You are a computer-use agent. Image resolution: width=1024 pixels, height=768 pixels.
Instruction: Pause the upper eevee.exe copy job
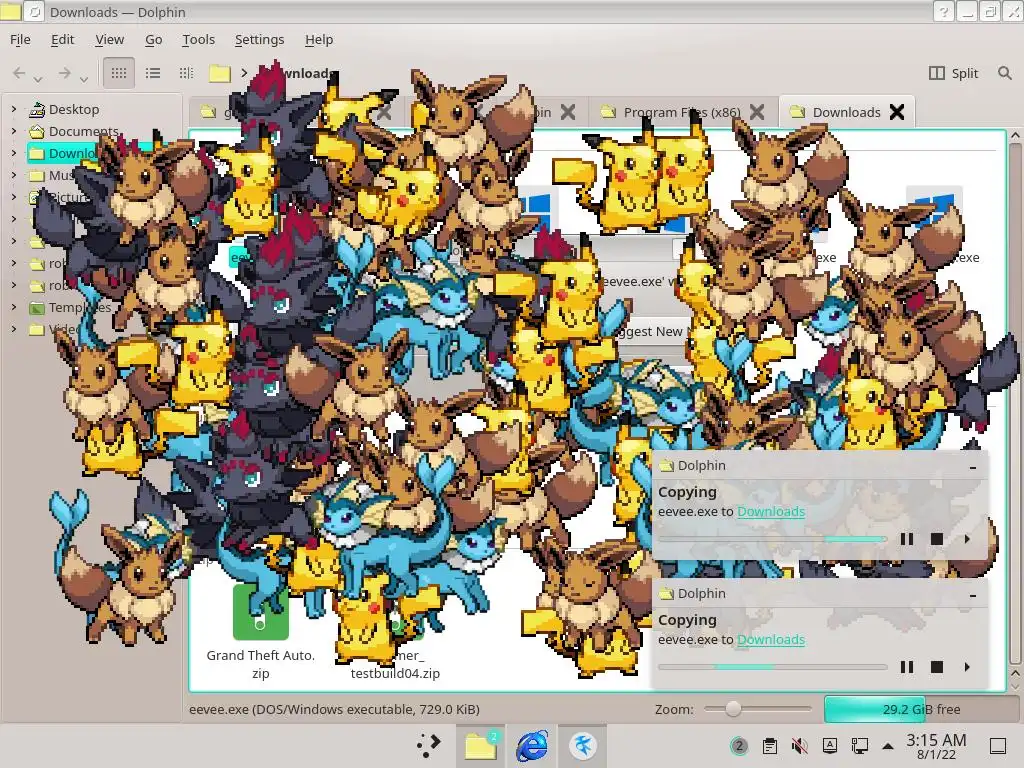906,539
